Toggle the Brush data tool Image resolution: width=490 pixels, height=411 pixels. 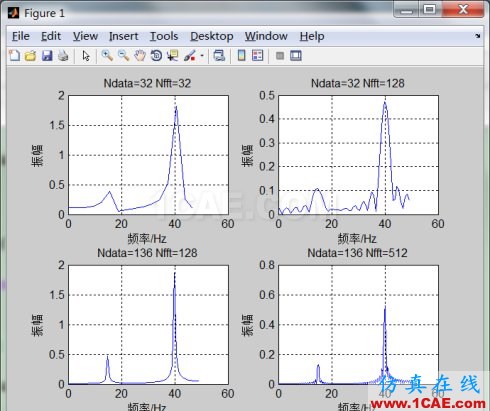[190, 56]
